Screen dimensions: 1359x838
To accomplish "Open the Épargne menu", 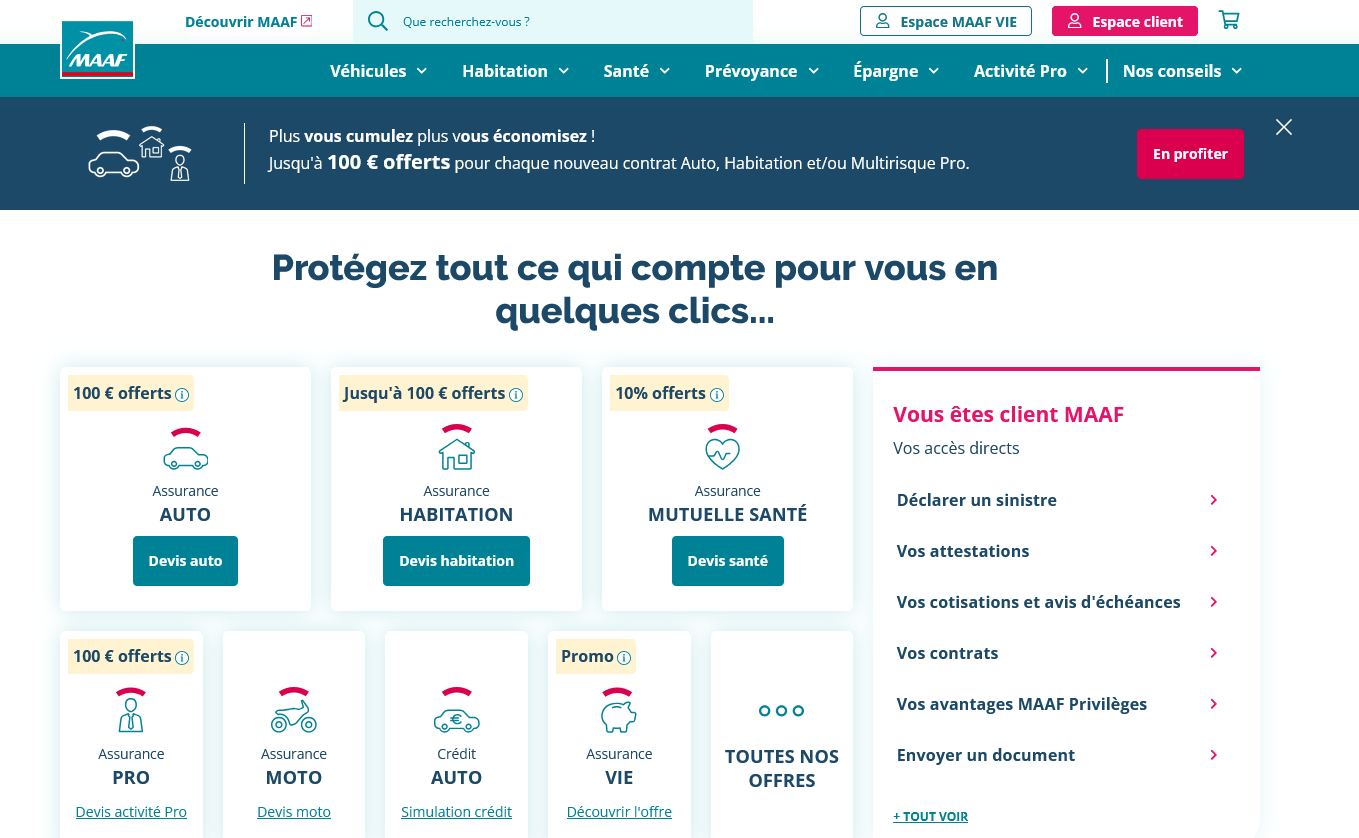I will click(x=896, y=71).
